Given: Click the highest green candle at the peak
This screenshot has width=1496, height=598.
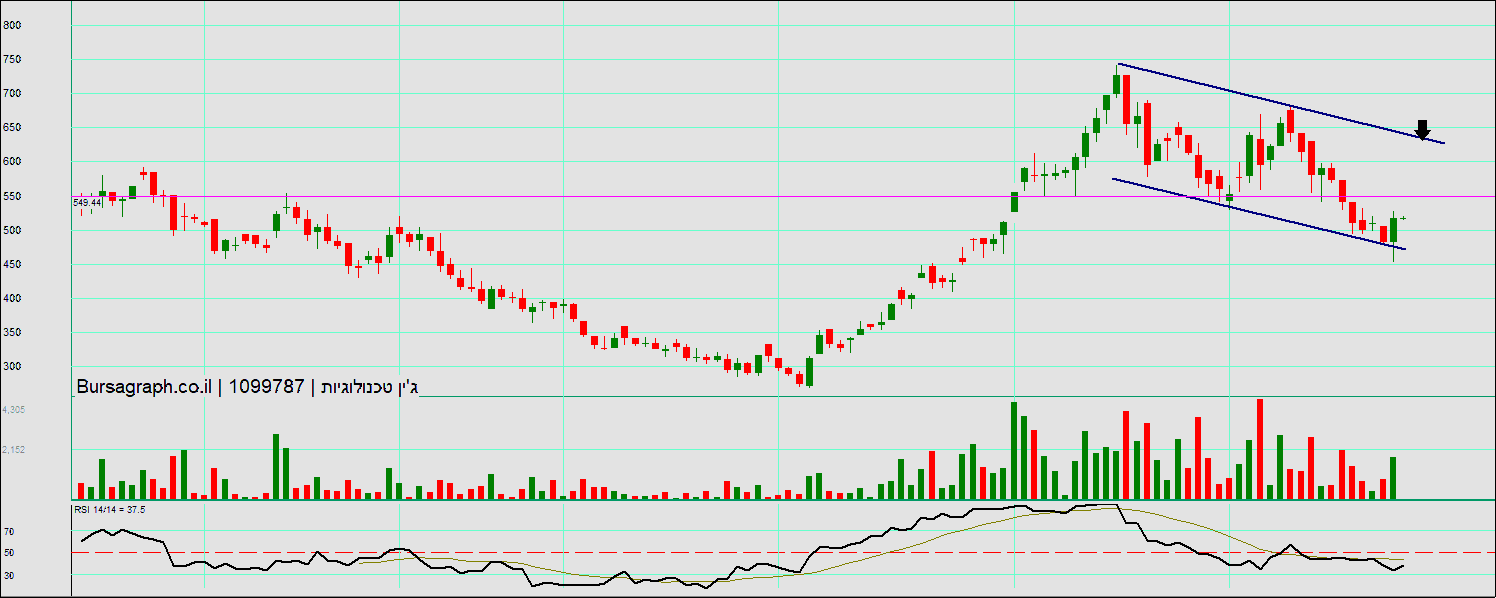Looking at the screenshot, I should [x=1116, y=84].
